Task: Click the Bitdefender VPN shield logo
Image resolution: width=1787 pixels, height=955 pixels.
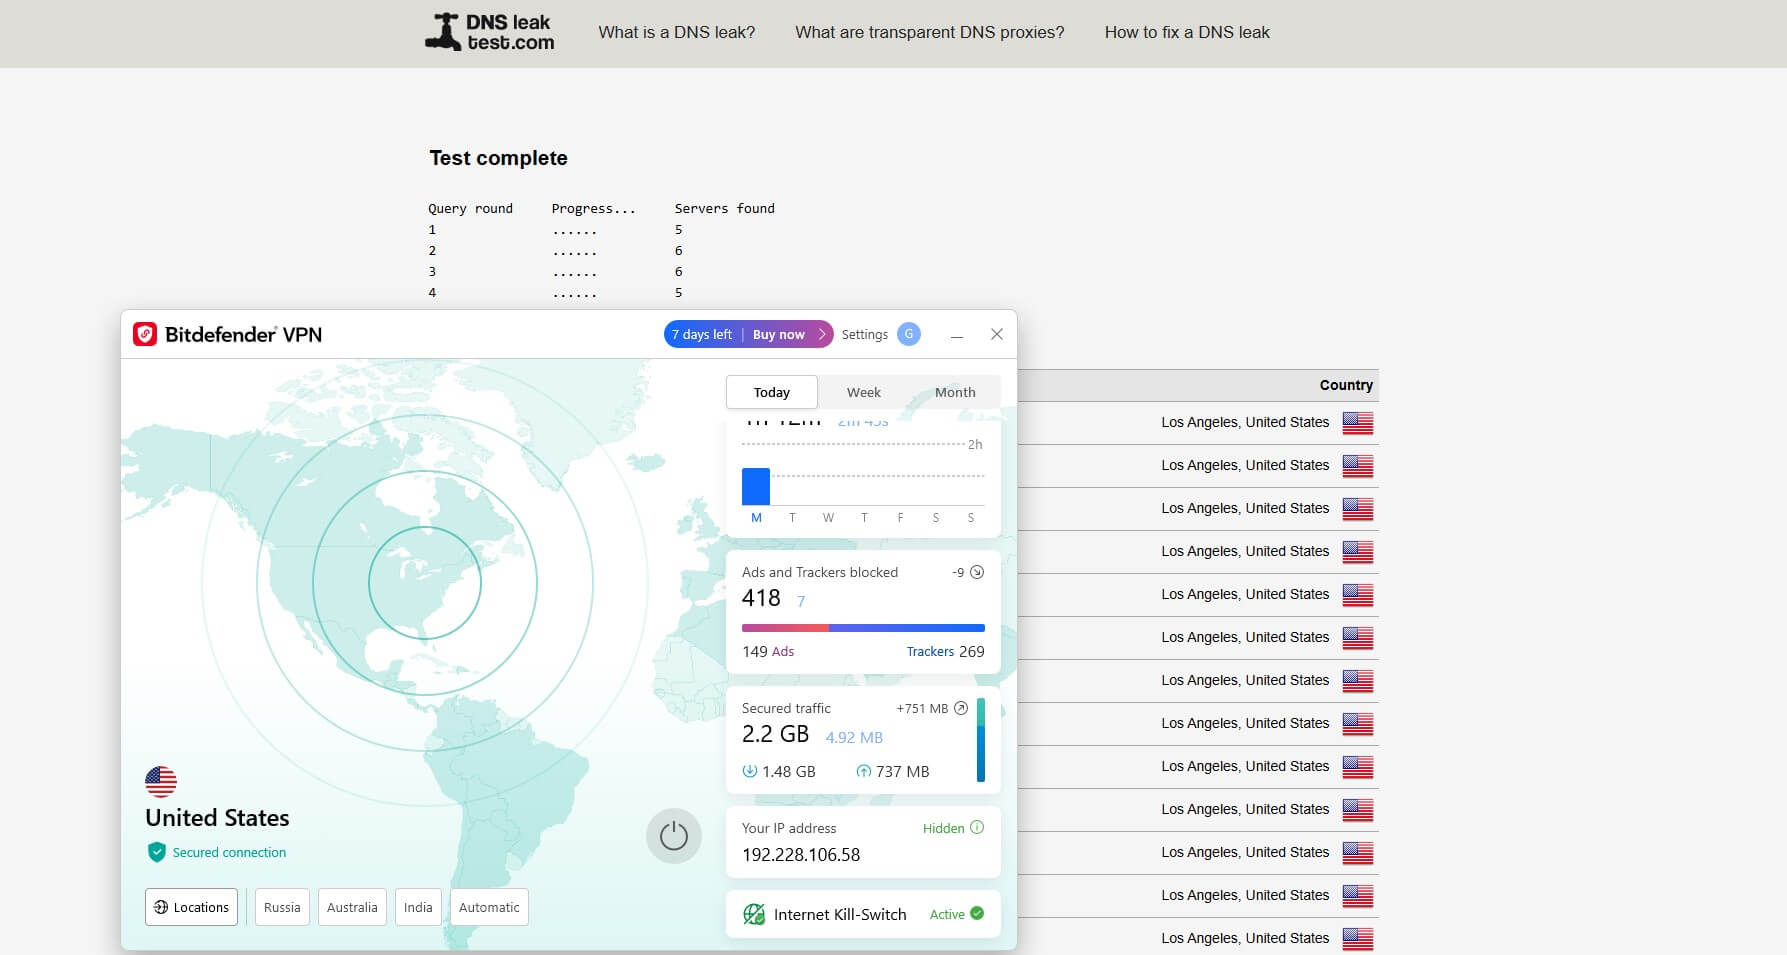Action: (146, 333)
